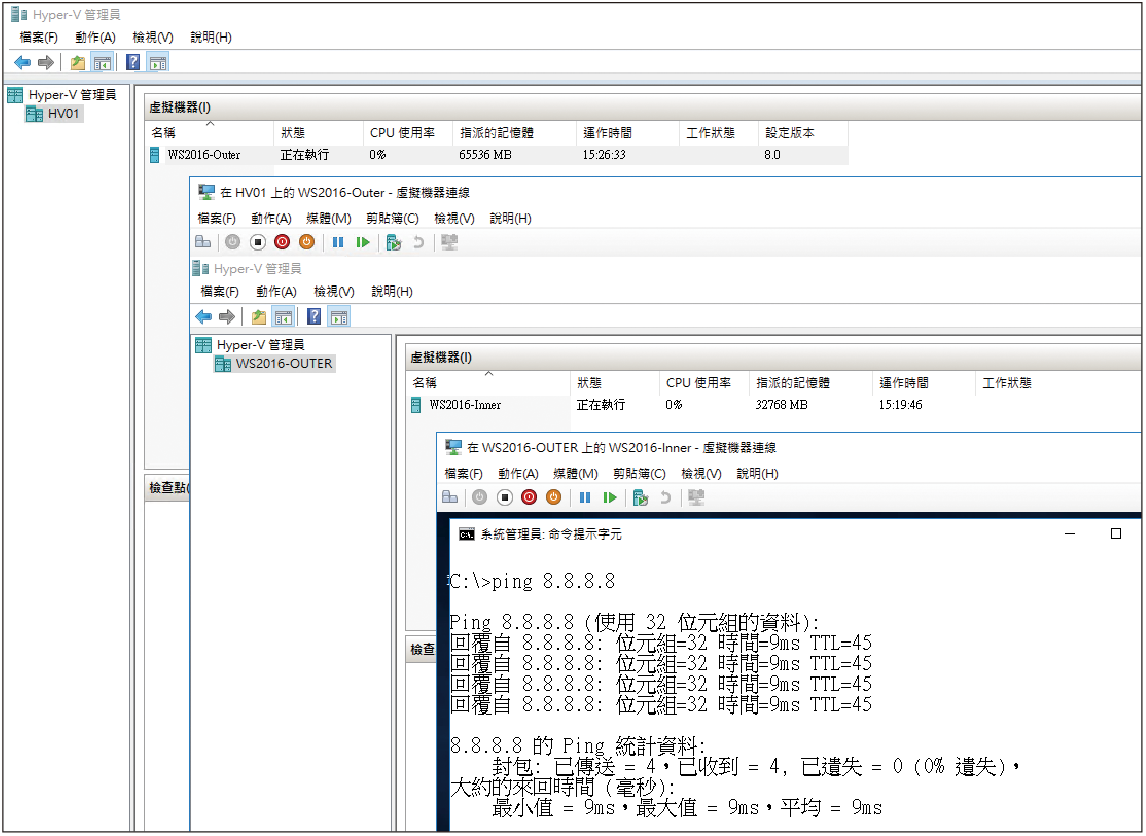Revert WS2016-Inner to its previous checkpoint
The height and width of the screenshot is (836, 1146).
tap(666, 497)
